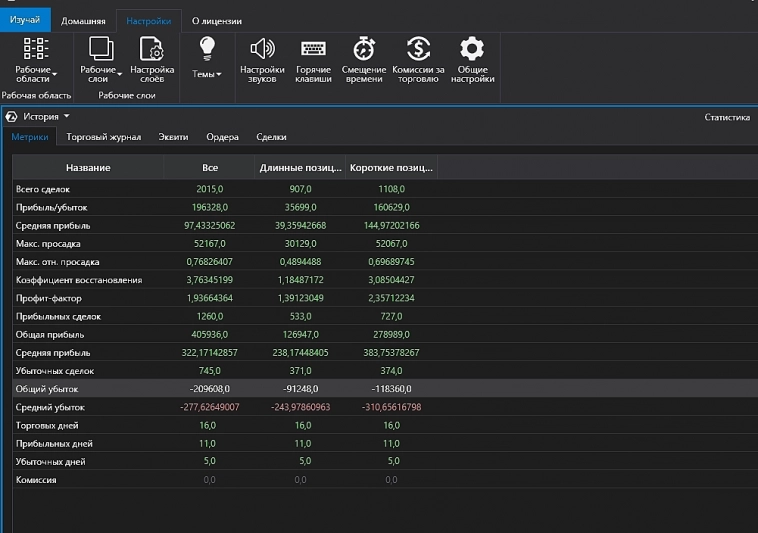Screen dimensions: 758x533
Task: Expand the История panel dropdown
Action: coord(67,117)
